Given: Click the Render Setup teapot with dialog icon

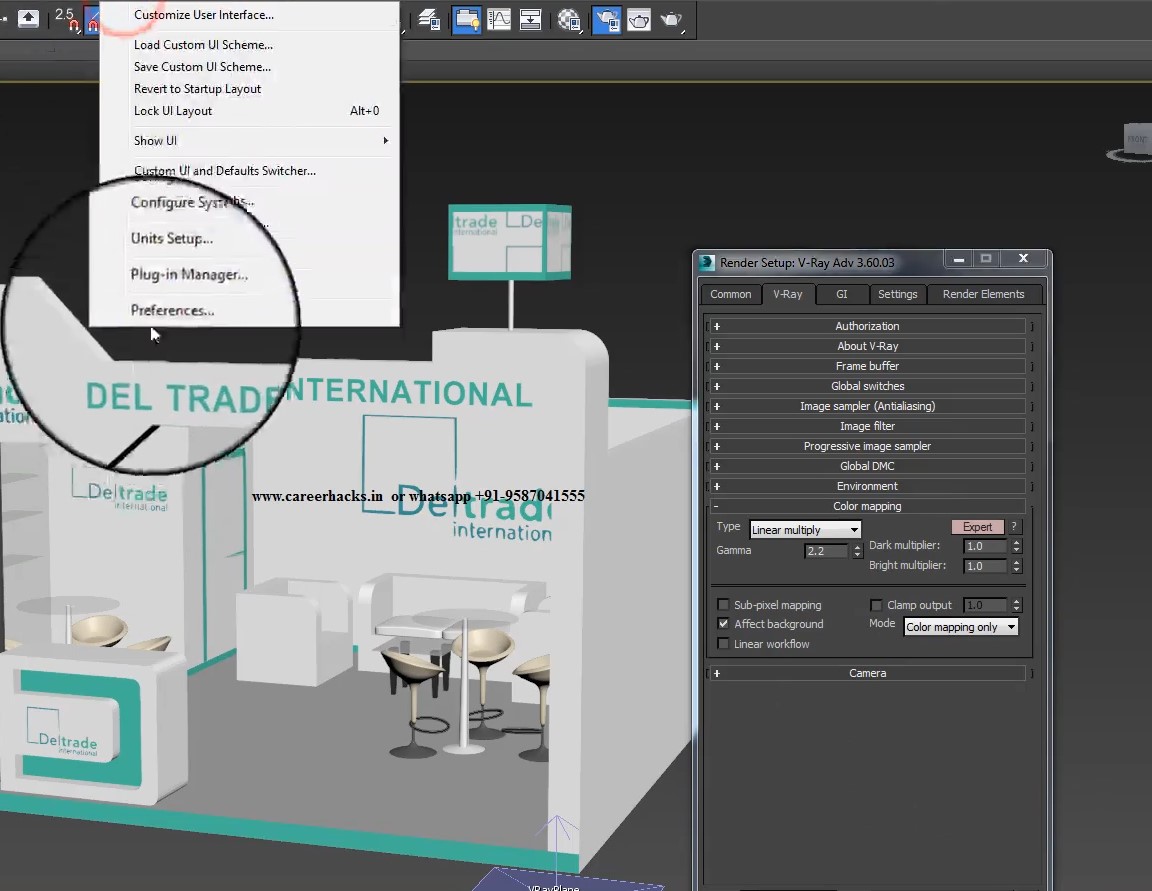Looking at the screenshot, I should click(x=609, y=20).
